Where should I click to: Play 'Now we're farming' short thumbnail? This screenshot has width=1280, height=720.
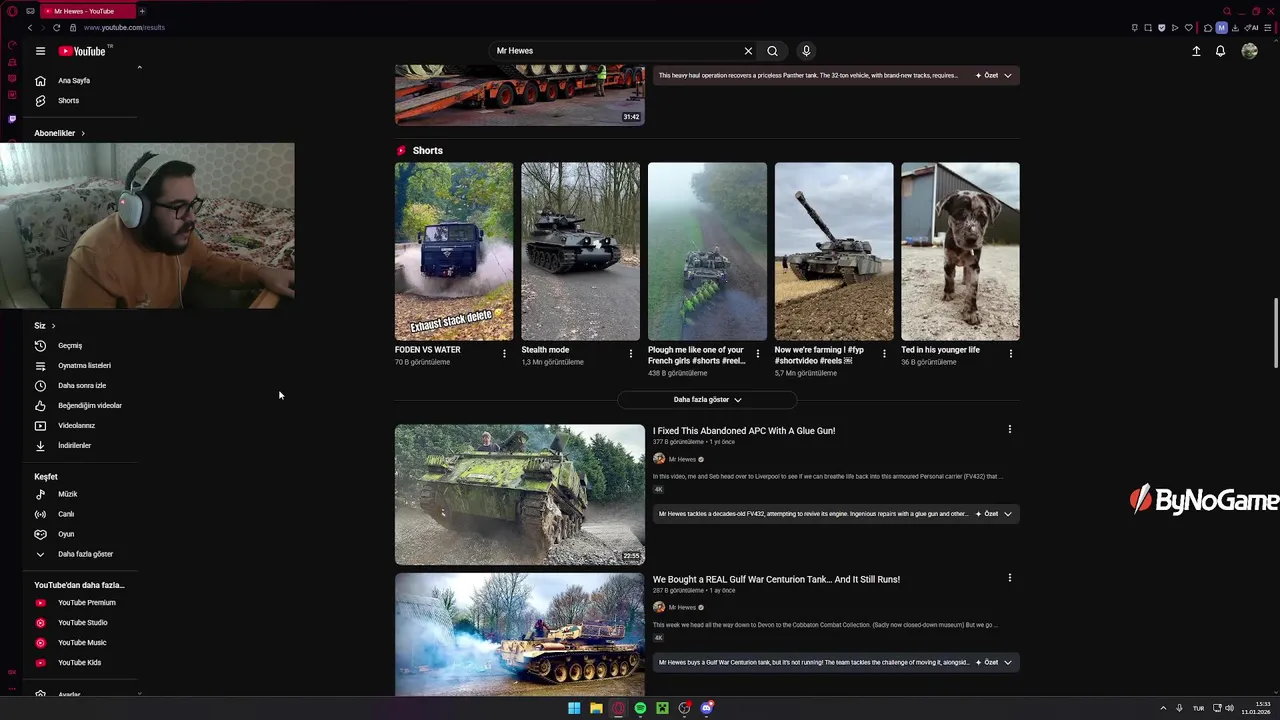[x=834, y=251]
